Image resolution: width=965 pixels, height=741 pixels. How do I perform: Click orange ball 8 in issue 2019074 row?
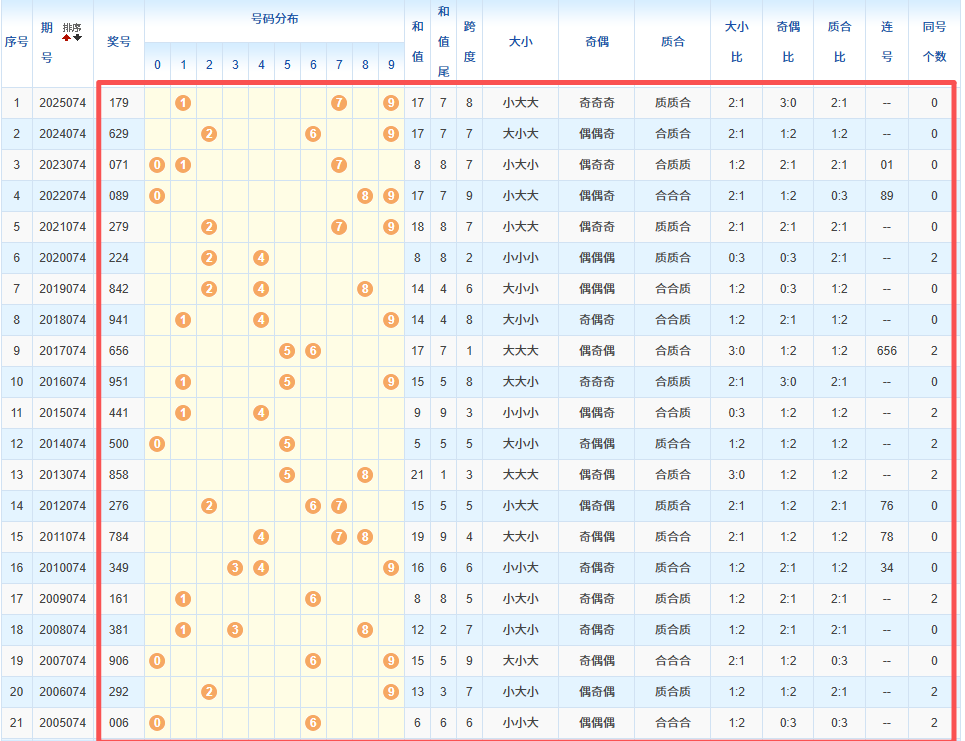click(365, 289)
